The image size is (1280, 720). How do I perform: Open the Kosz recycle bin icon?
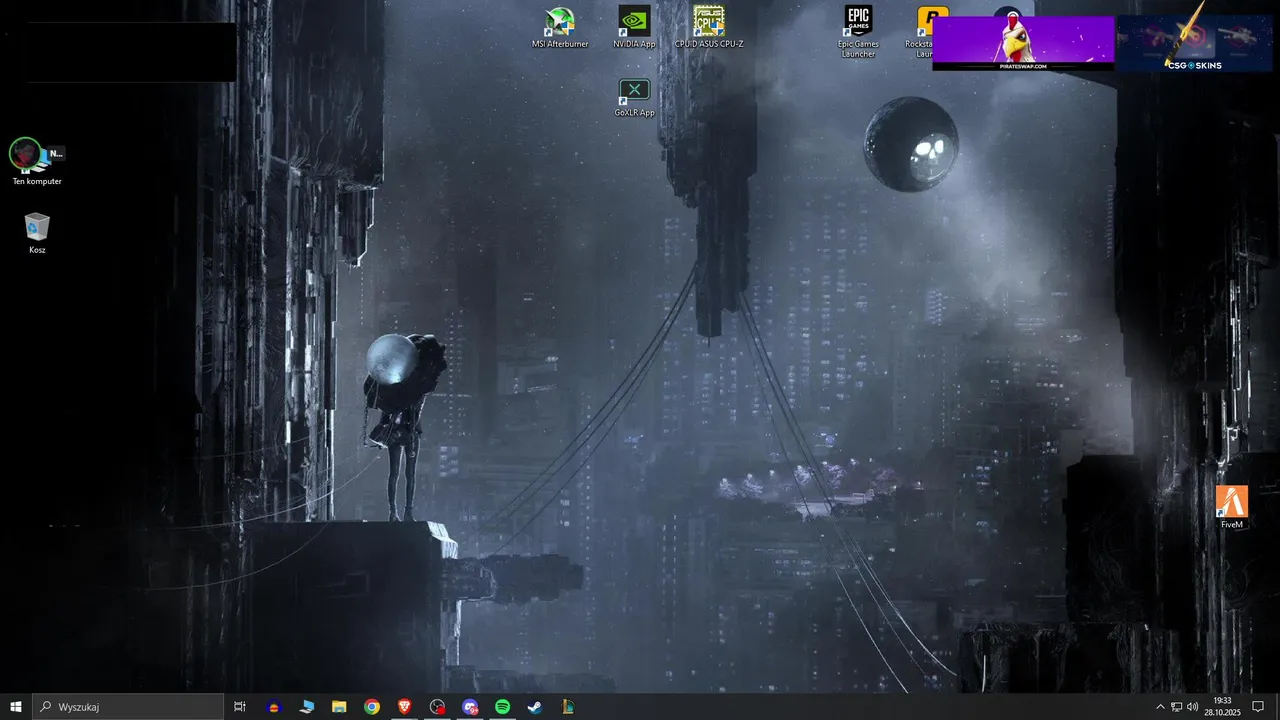[x=37, y=233]
